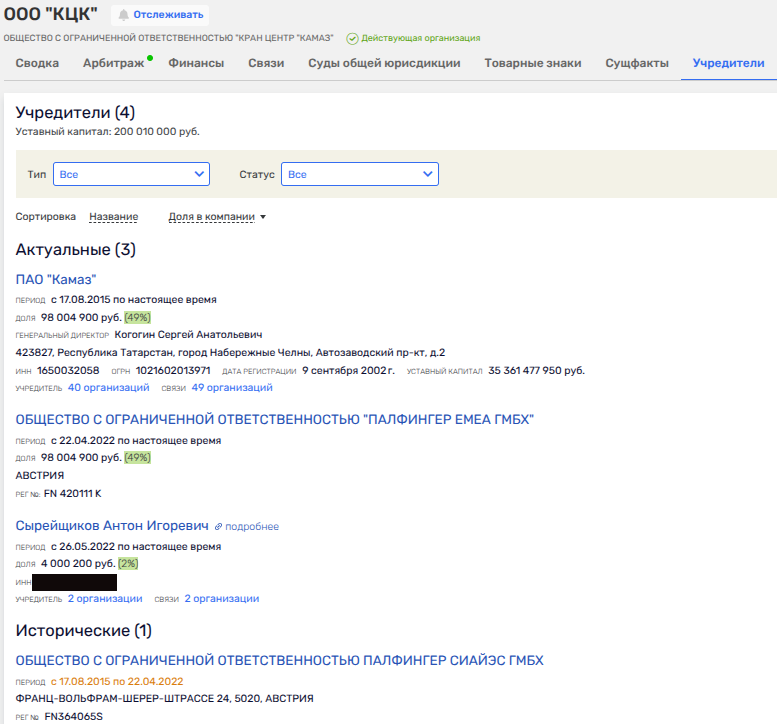Viewport: 777px width, 724px height.
Task: Click the green checkmark status icon
Action: [x=352, y=38]
